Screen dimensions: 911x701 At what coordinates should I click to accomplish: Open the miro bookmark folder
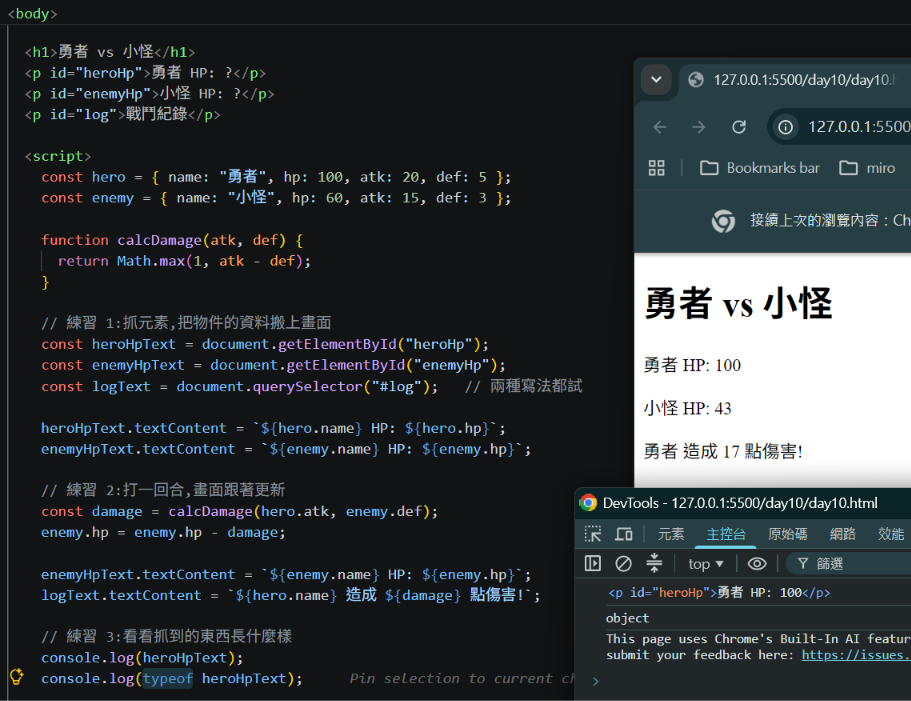coord(867,168)
